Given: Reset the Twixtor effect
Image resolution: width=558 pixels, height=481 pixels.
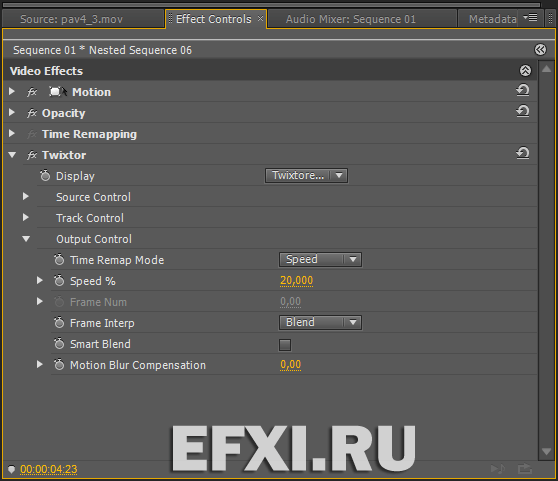Looking at the screenshot, I should [522, 153].
